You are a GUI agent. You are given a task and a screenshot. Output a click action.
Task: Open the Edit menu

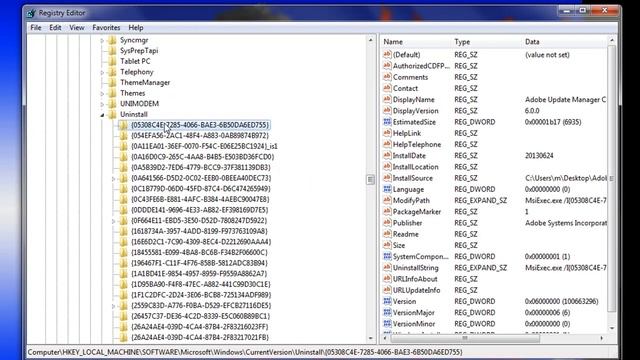(55, 28)
